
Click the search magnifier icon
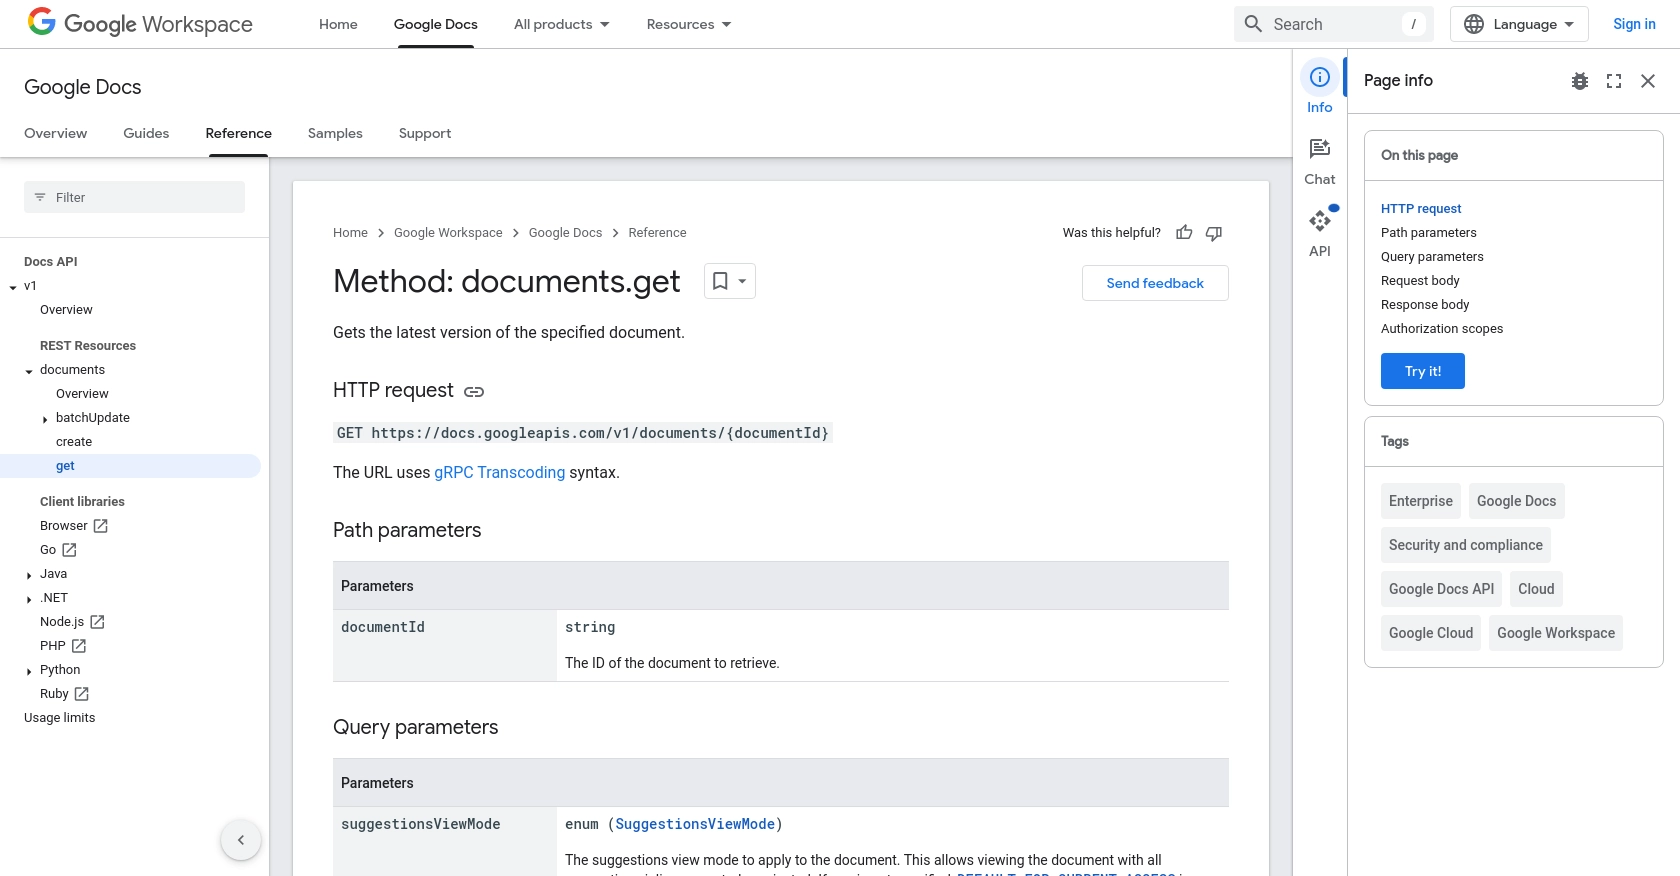pos(1253,24)
